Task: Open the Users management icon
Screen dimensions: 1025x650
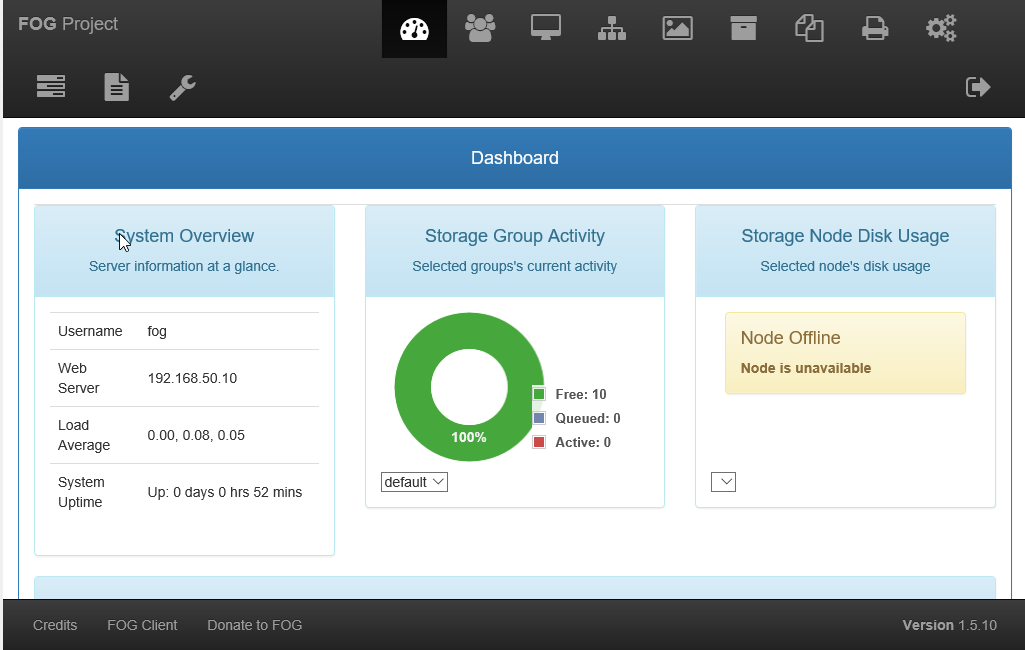Action: (480, 29)
